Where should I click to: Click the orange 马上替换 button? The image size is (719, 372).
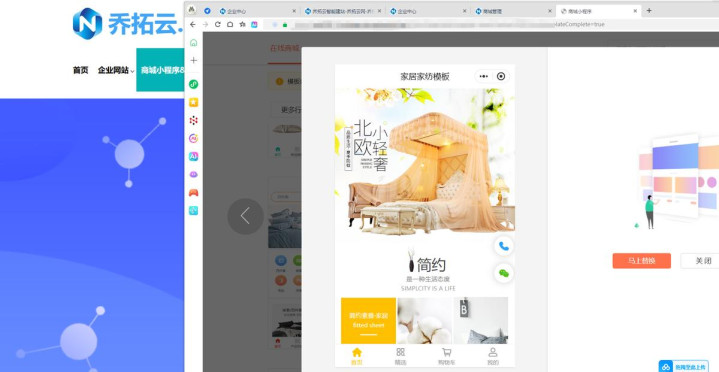[x=642, y=261]
